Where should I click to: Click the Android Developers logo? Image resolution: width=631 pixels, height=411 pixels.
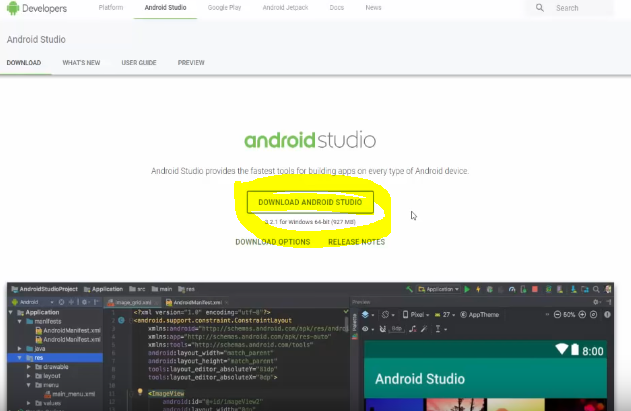pos(37,8)
